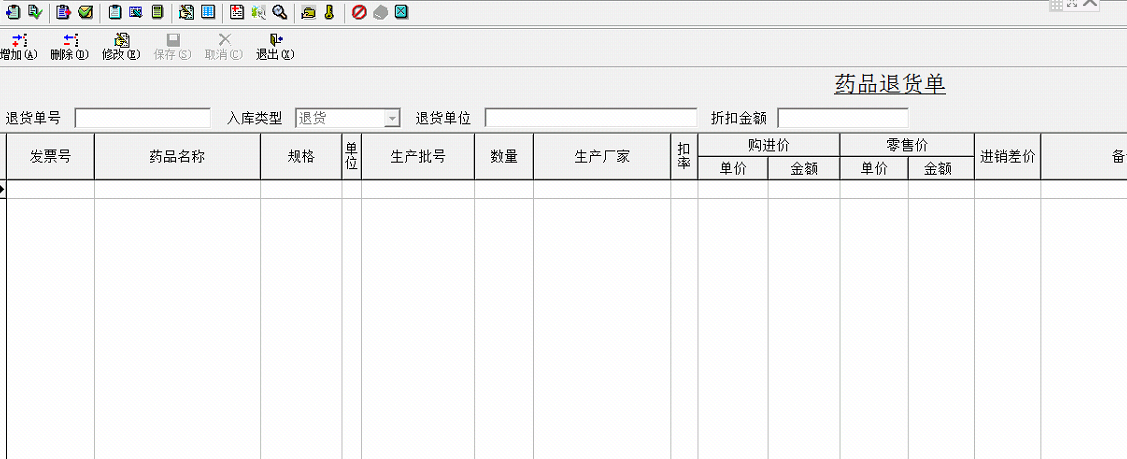Click the green document search icon
The width and height of the screenshot is (1127, 459).
click(258, 12)
